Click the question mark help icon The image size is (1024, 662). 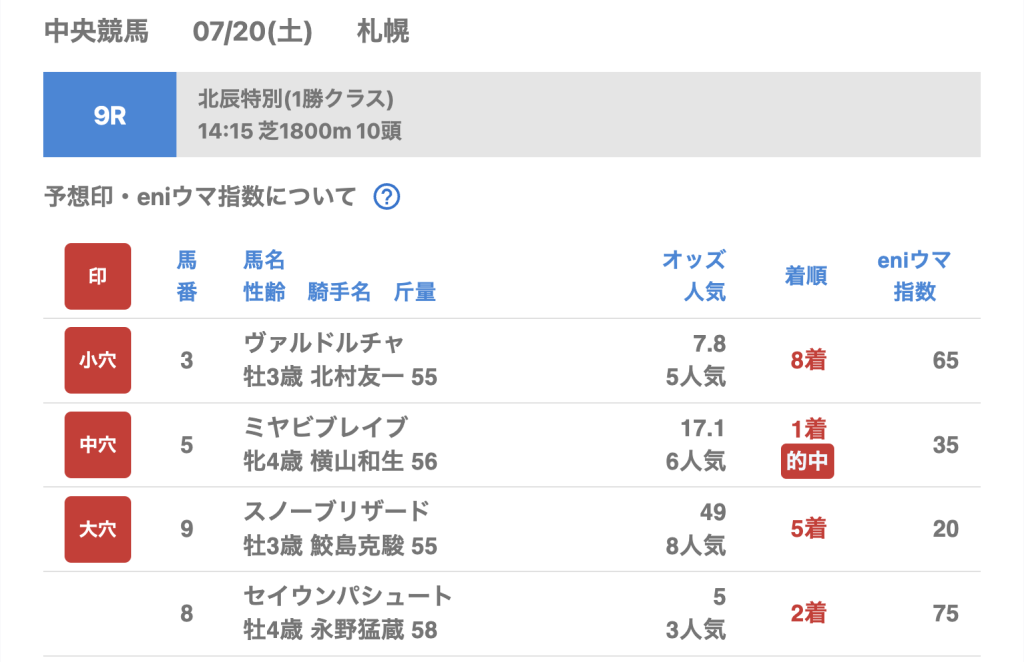[387, 197]
